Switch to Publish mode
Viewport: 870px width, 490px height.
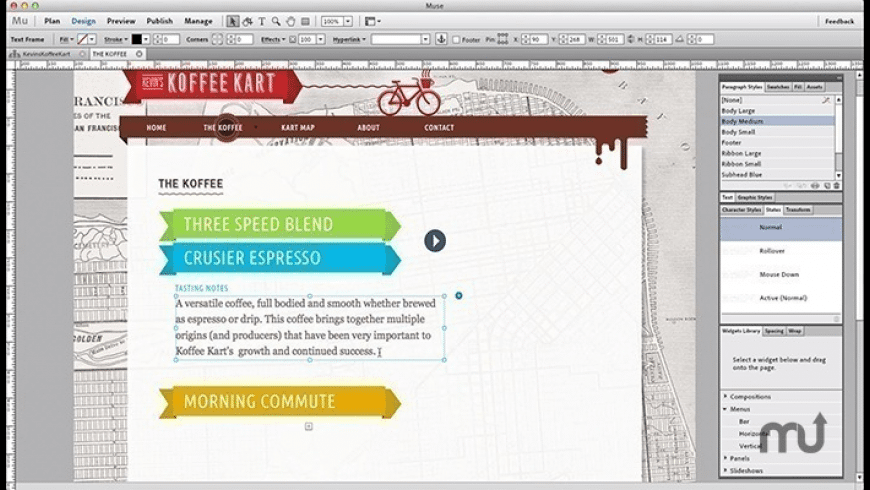(x=159, y=21)
